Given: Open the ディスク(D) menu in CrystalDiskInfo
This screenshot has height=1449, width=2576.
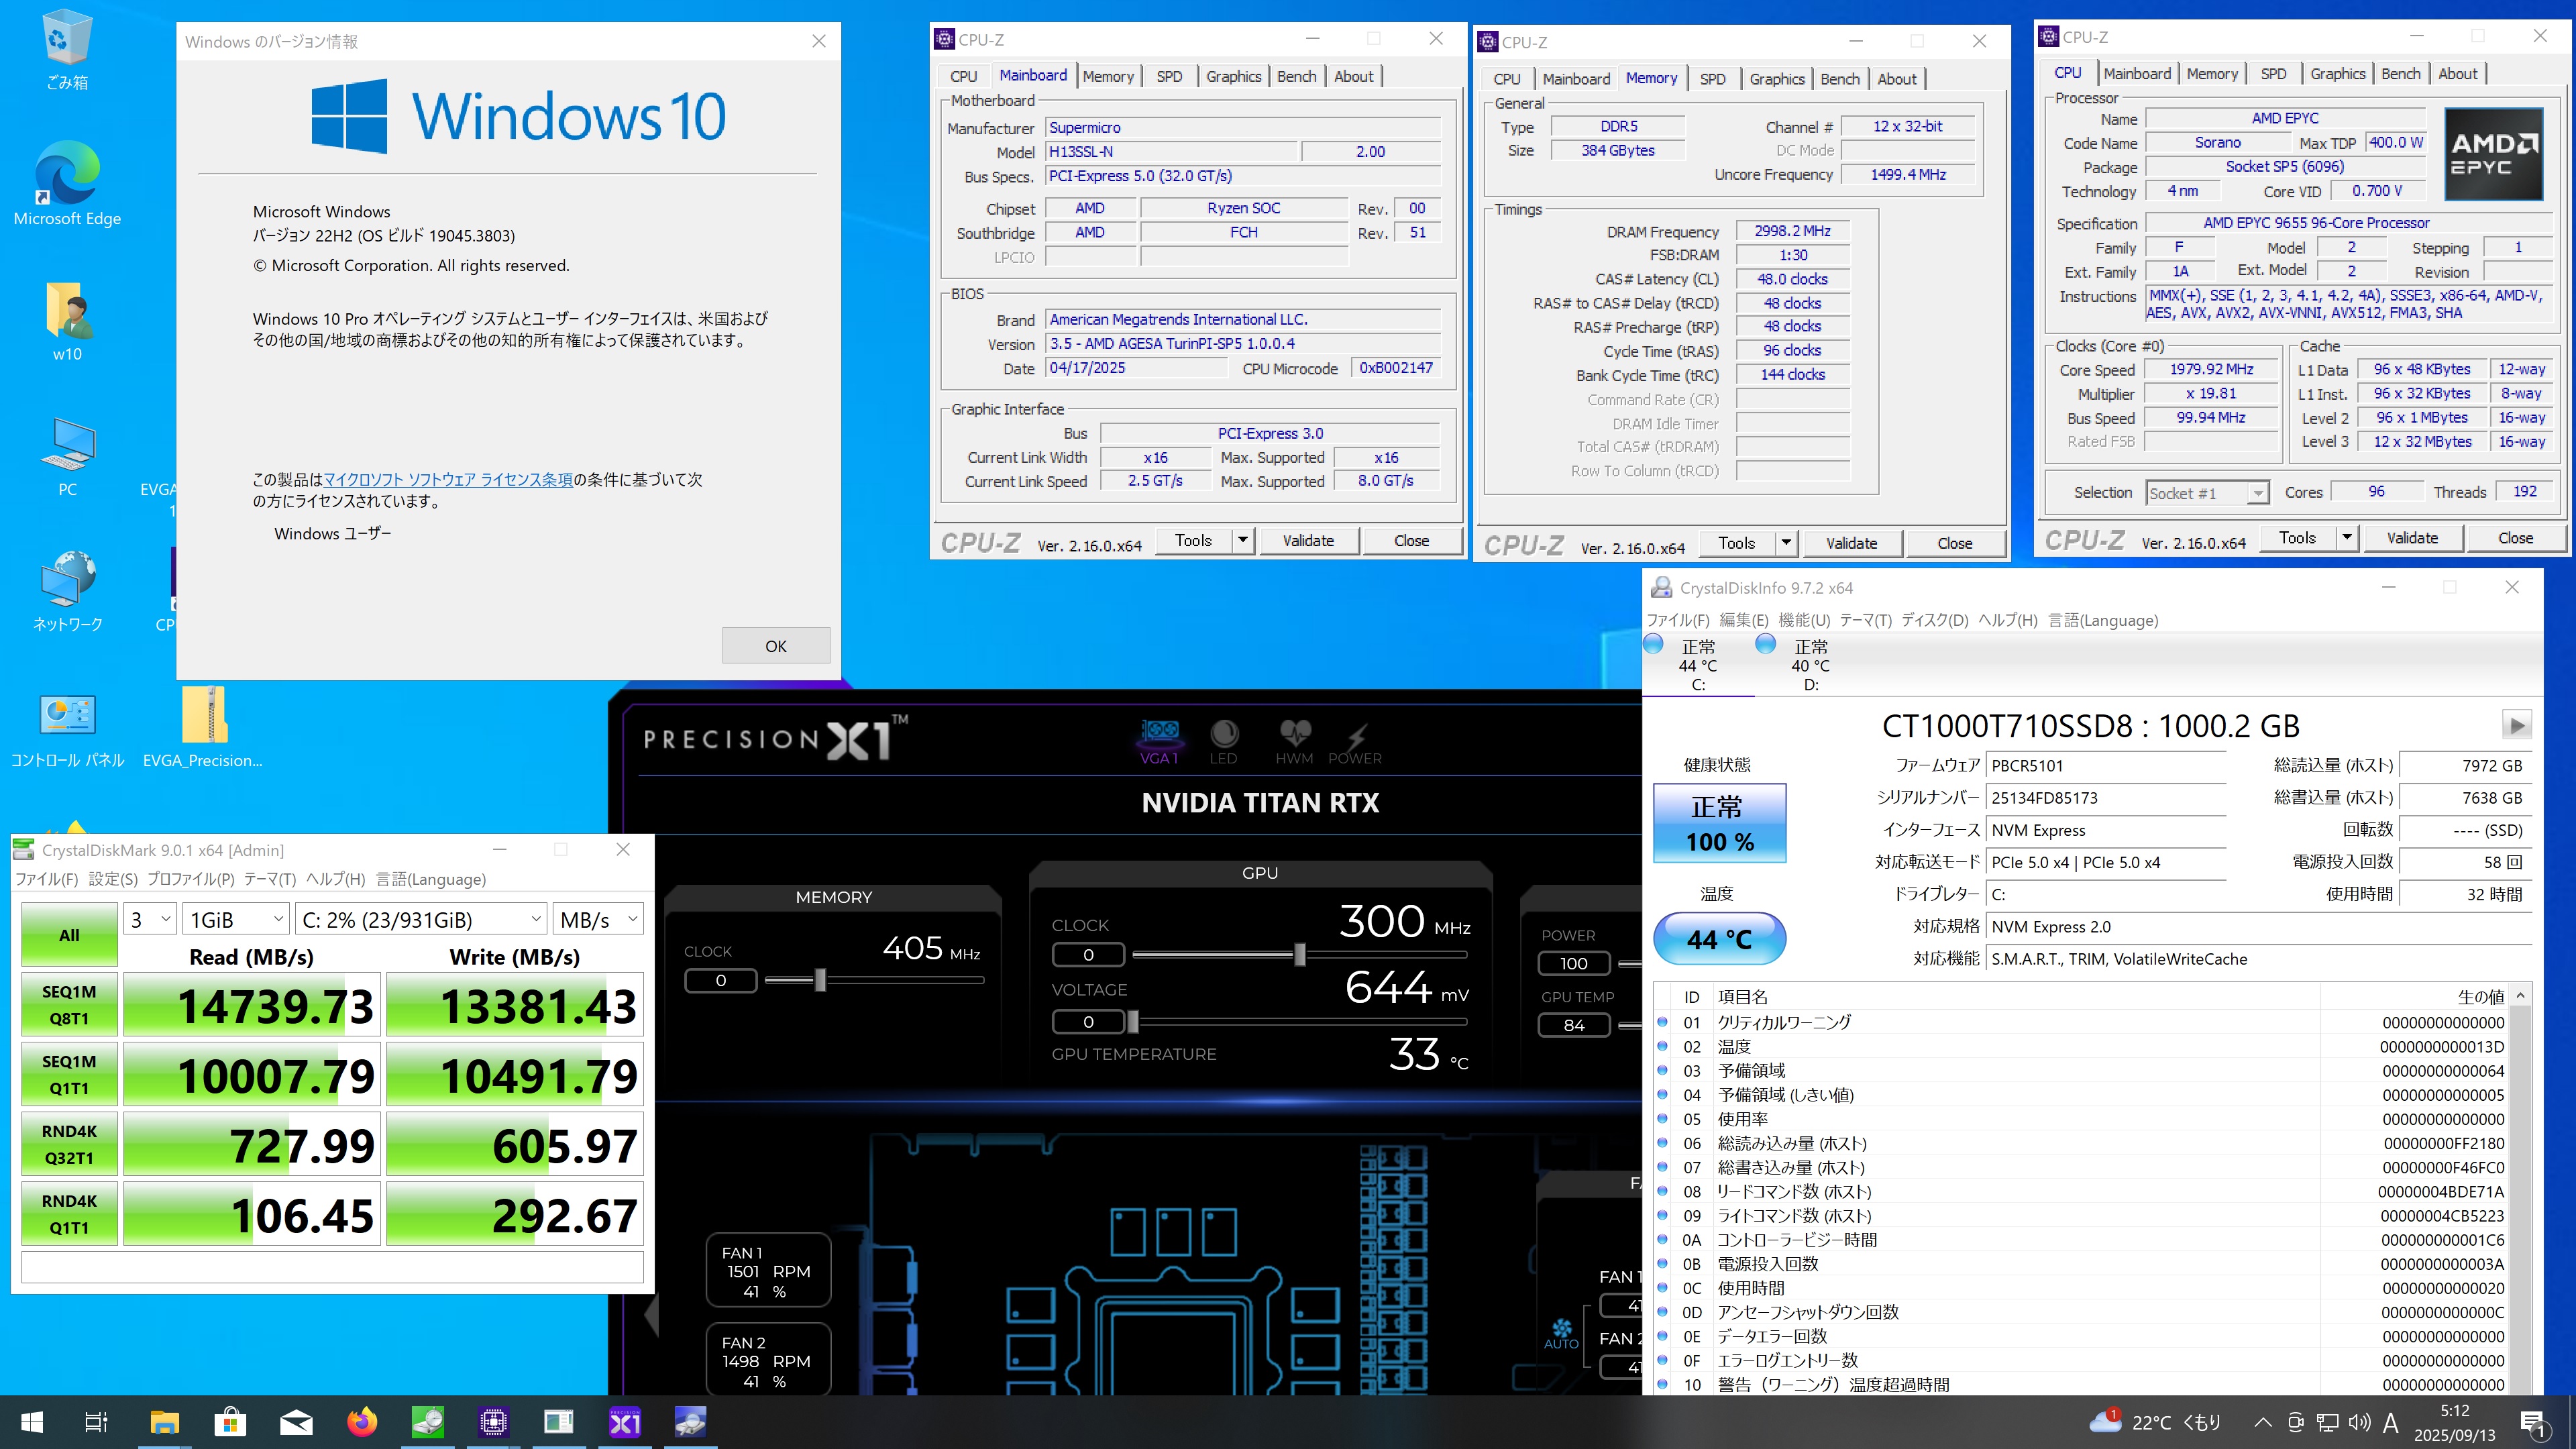Looking at the screenshot, I should coord(1934,620).
